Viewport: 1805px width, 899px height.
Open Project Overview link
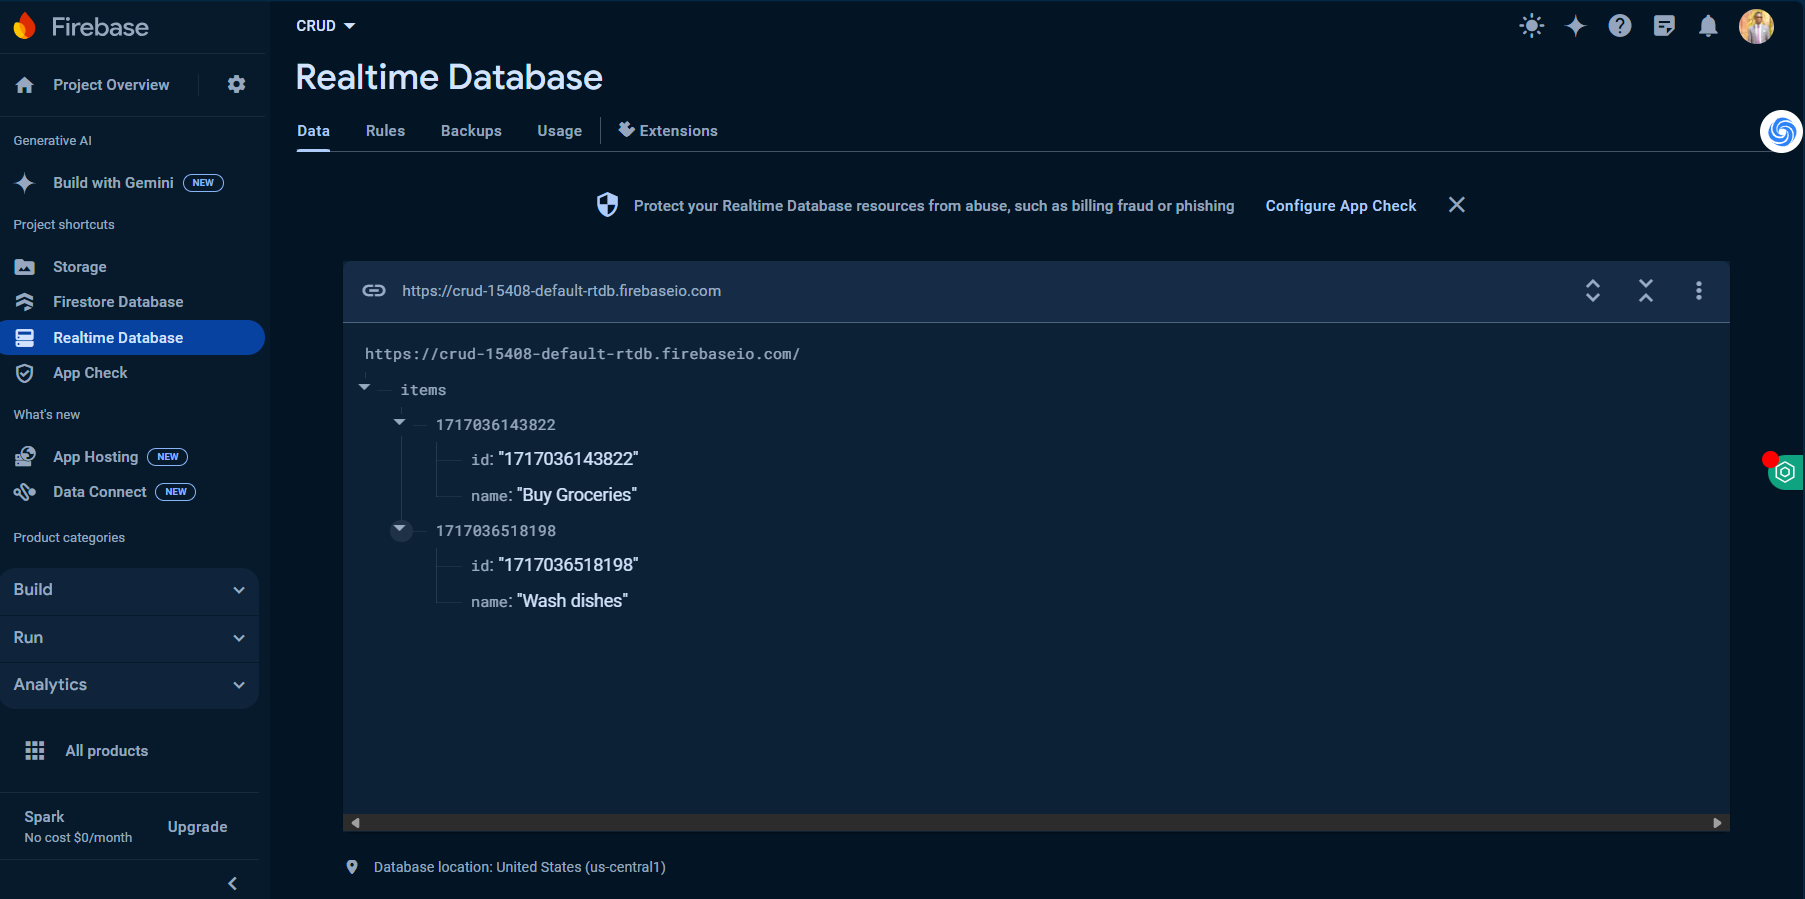tap(111, 85)
